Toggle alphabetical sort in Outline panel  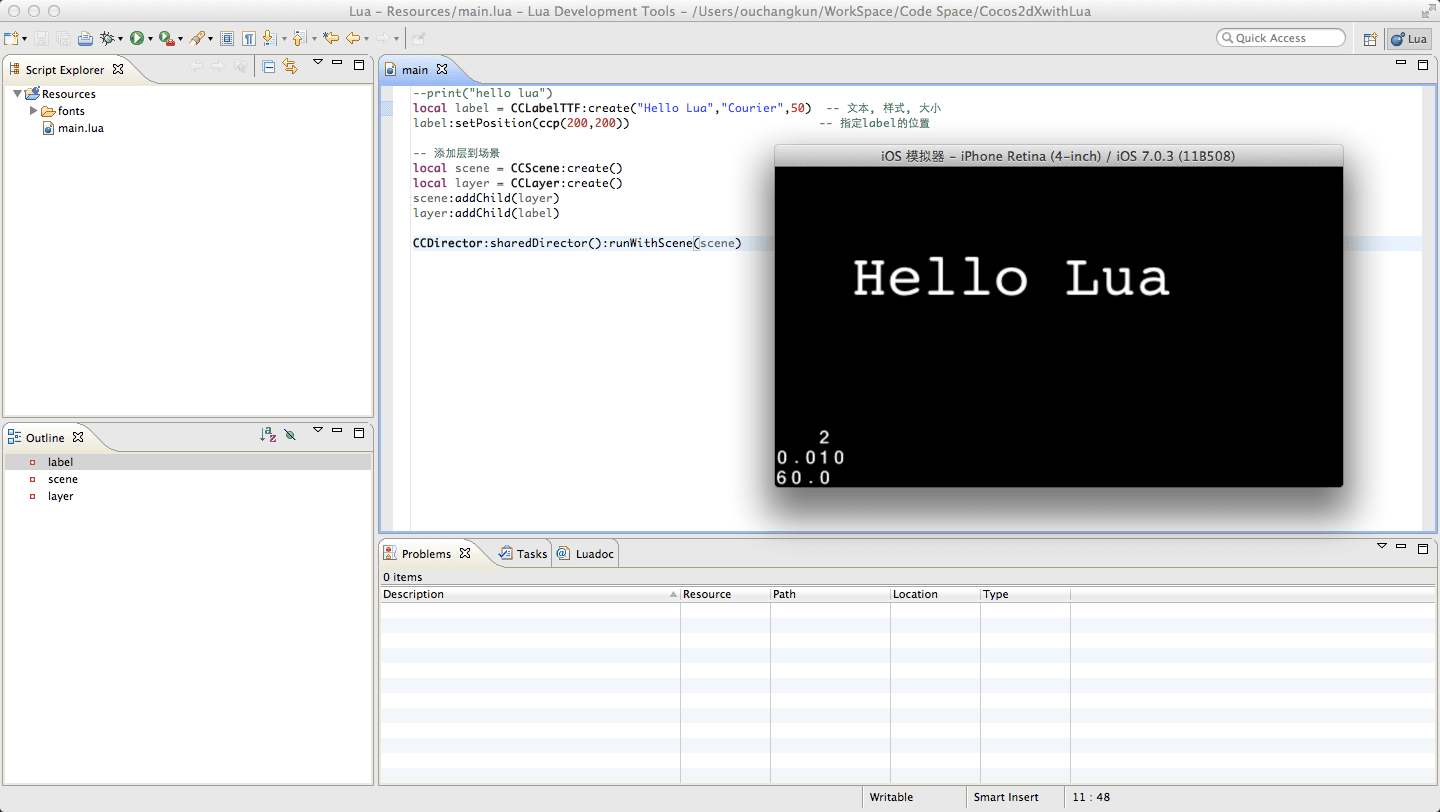point(267,435)
